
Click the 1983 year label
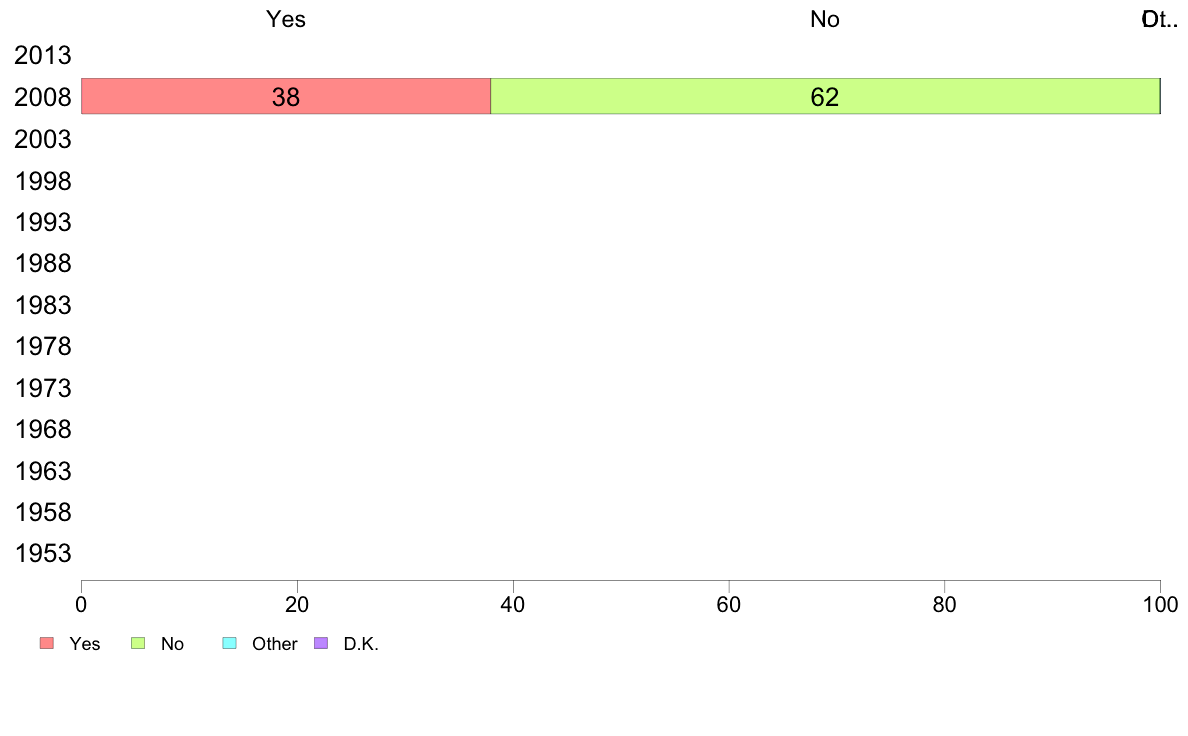click(x=42, y=305)
